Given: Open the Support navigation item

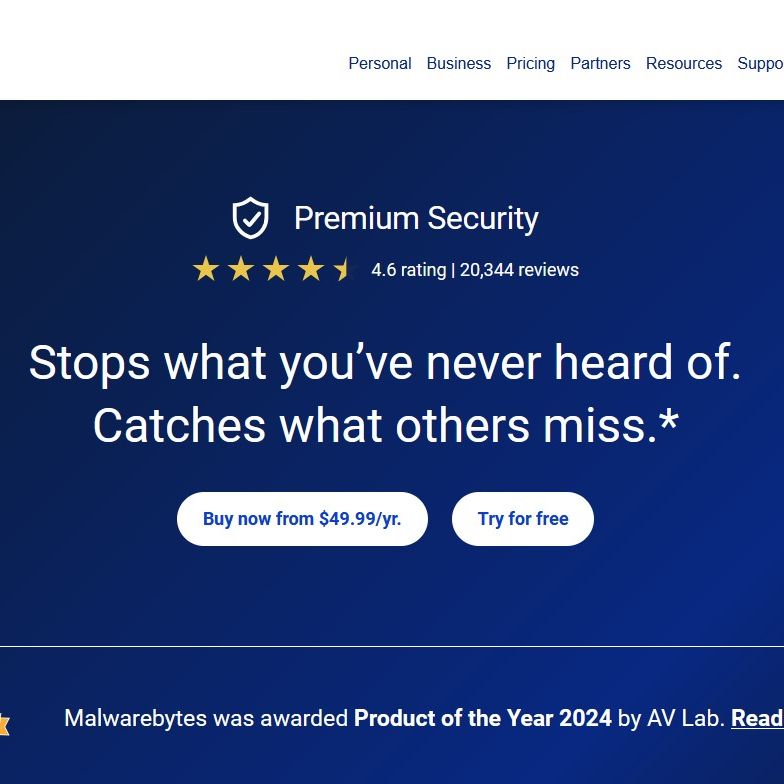Looking at the screenshot, I should pos(760,63).
